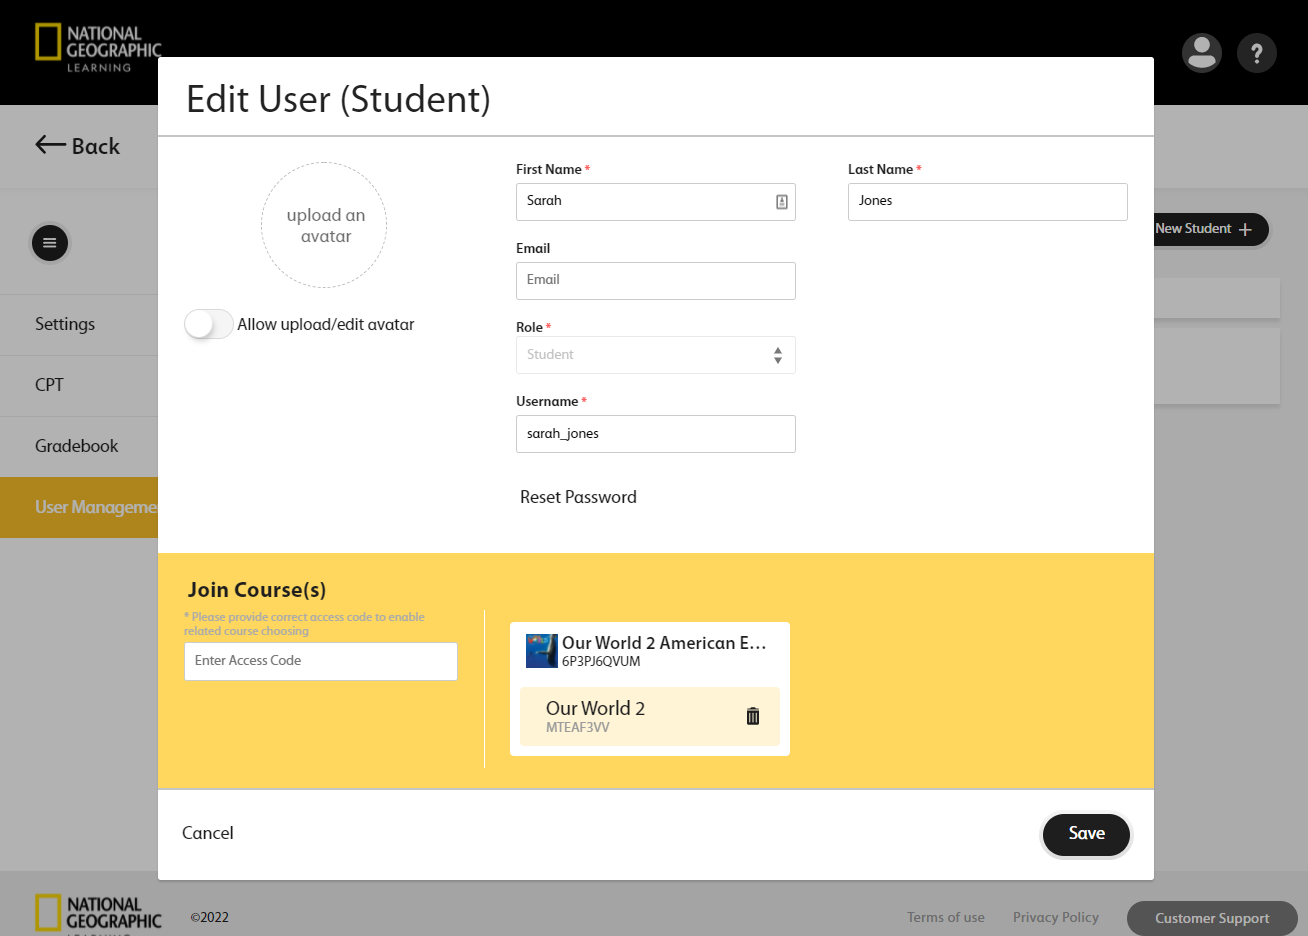Click the First Name input field
This screenshot has height=936, width=1308.
pos(656,202)
